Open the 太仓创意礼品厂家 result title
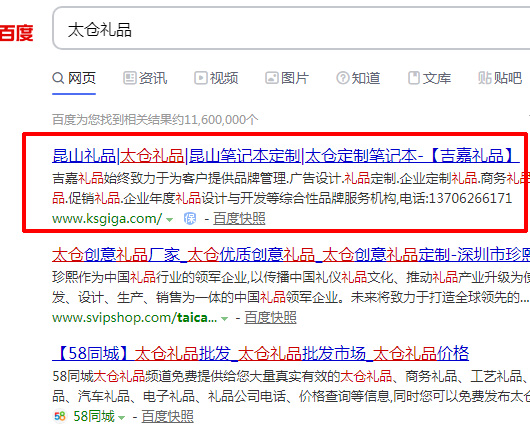 (x=291, y=255)
